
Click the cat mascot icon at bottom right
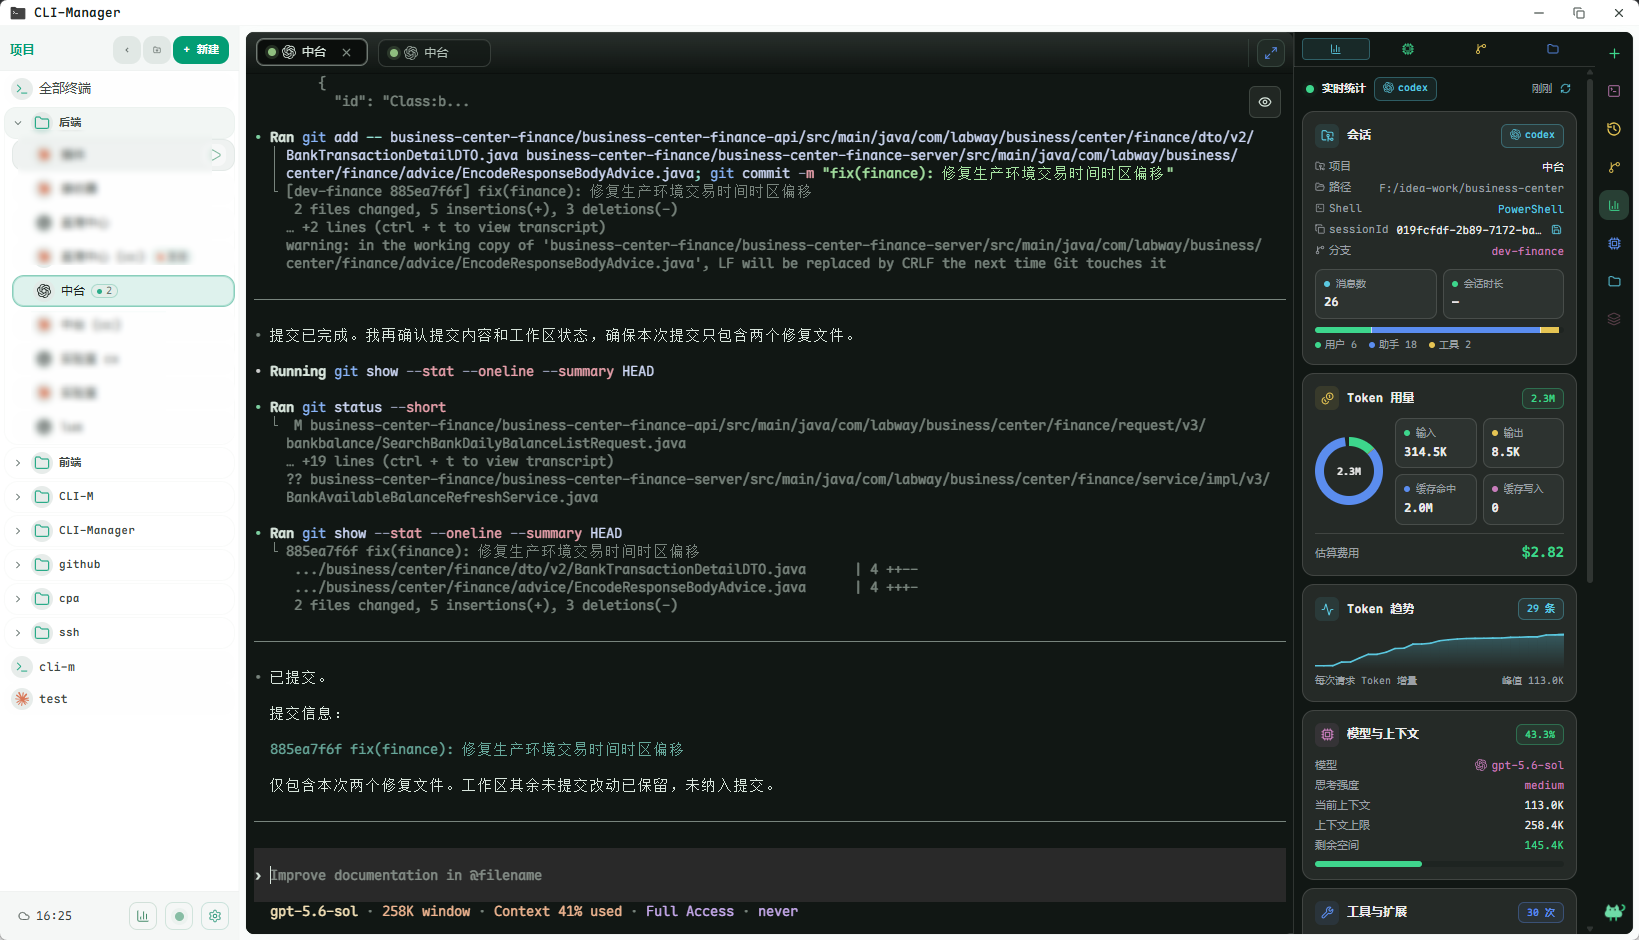(1614, 911)
